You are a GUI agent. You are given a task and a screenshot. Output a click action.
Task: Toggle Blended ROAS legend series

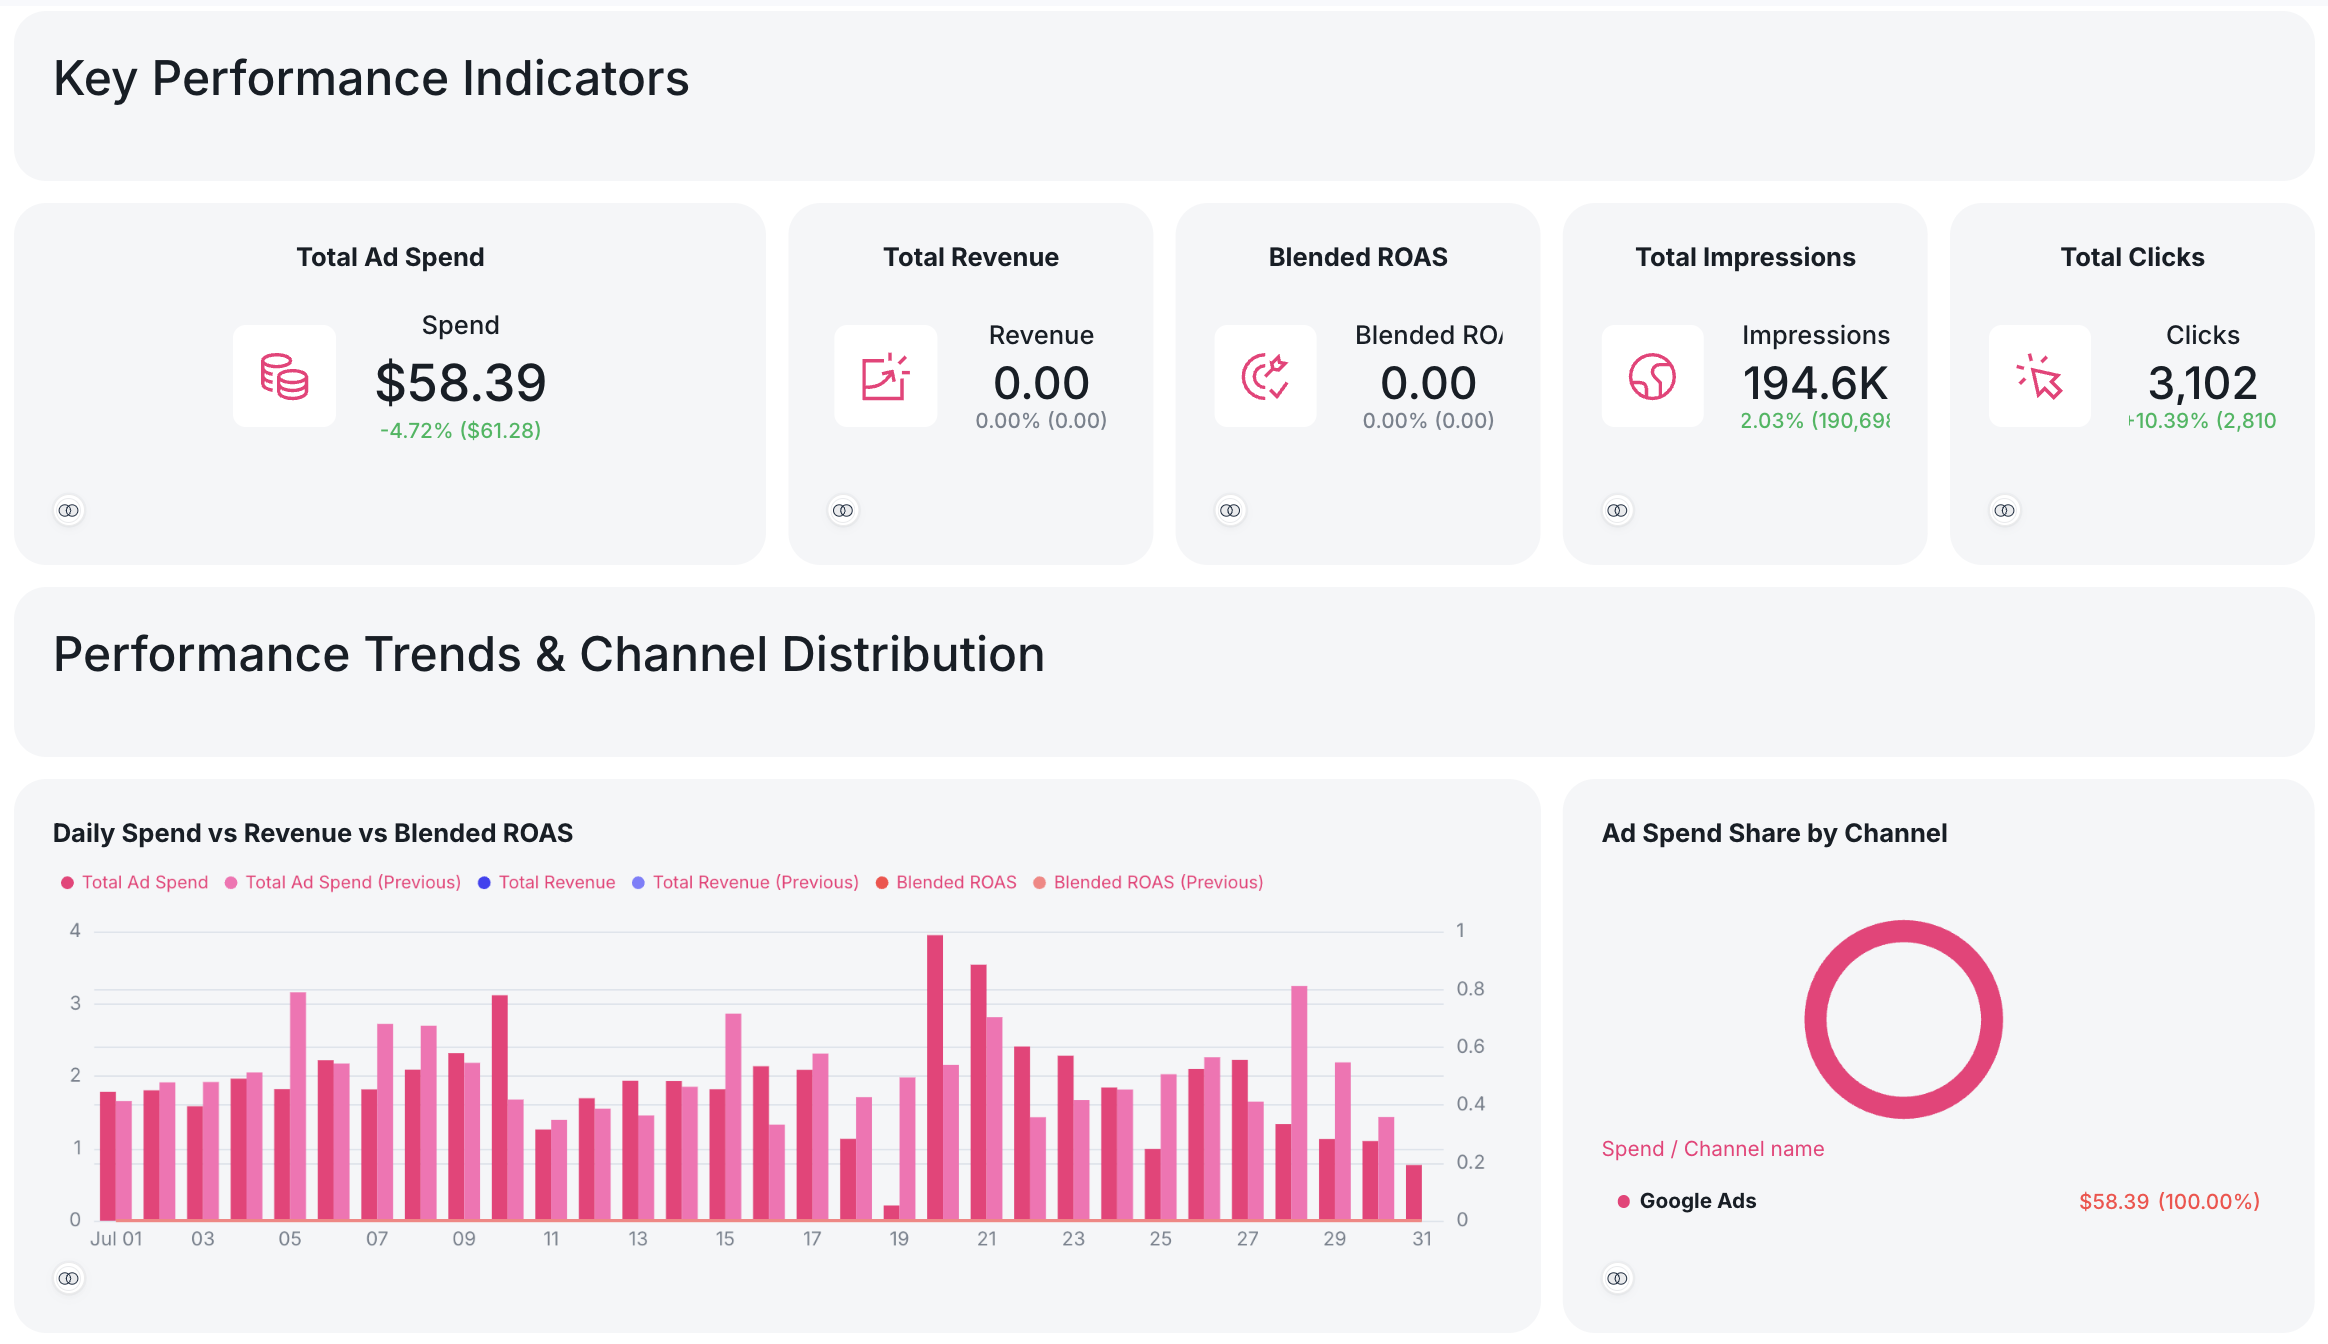[946, 883]
